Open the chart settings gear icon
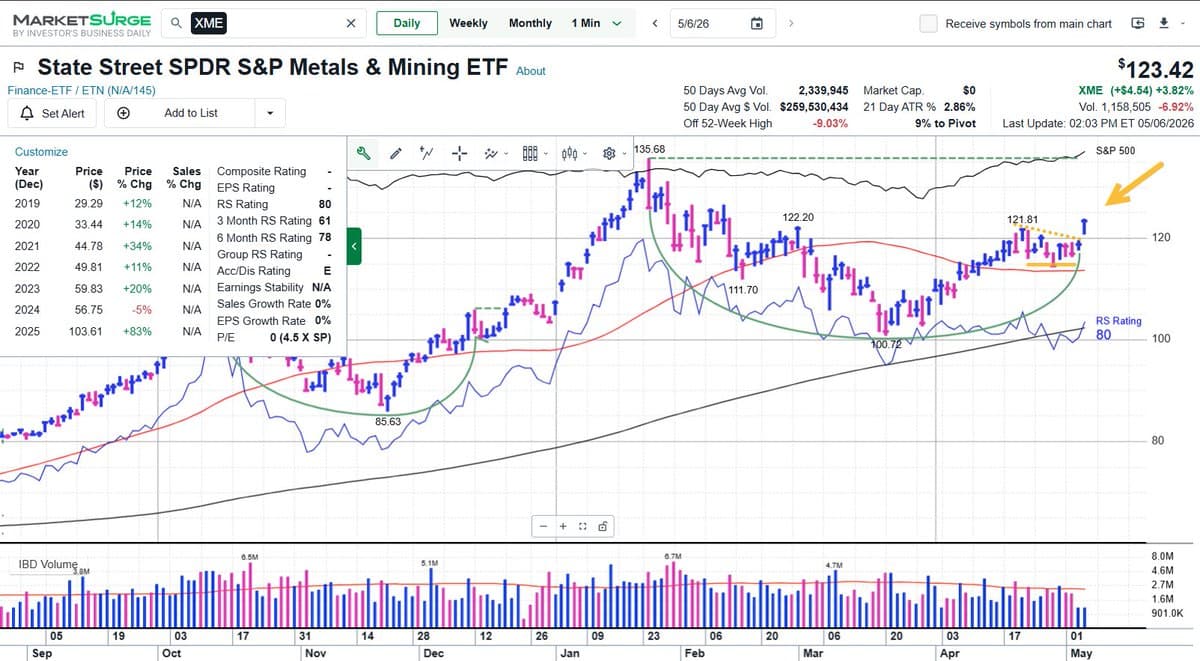Image resolution: width=1200 pixels, height=661 pixels. click(x=608, y=153)
